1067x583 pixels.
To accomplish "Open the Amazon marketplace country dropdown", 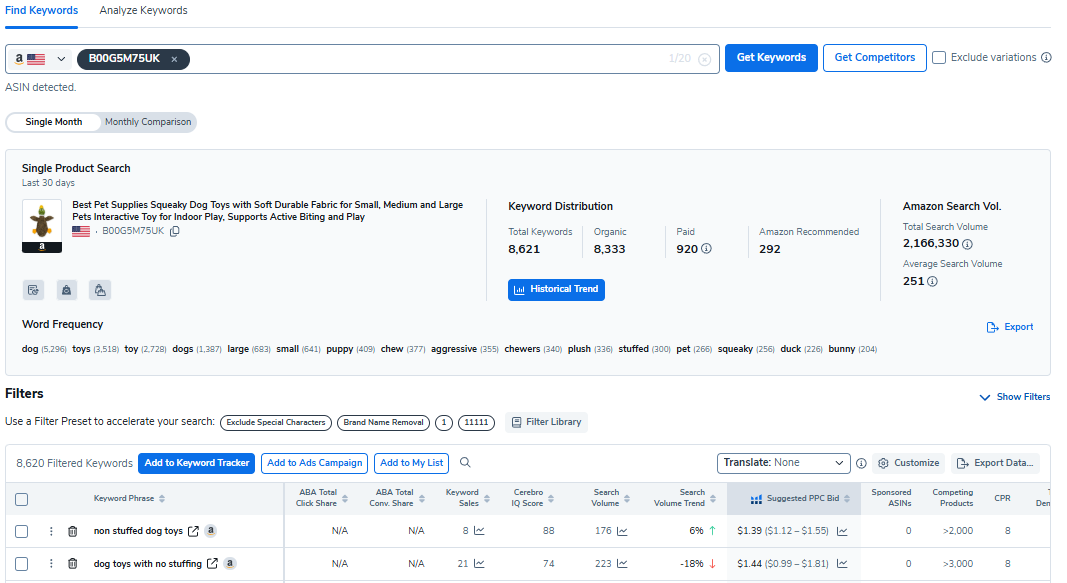I will click(40, 59).
